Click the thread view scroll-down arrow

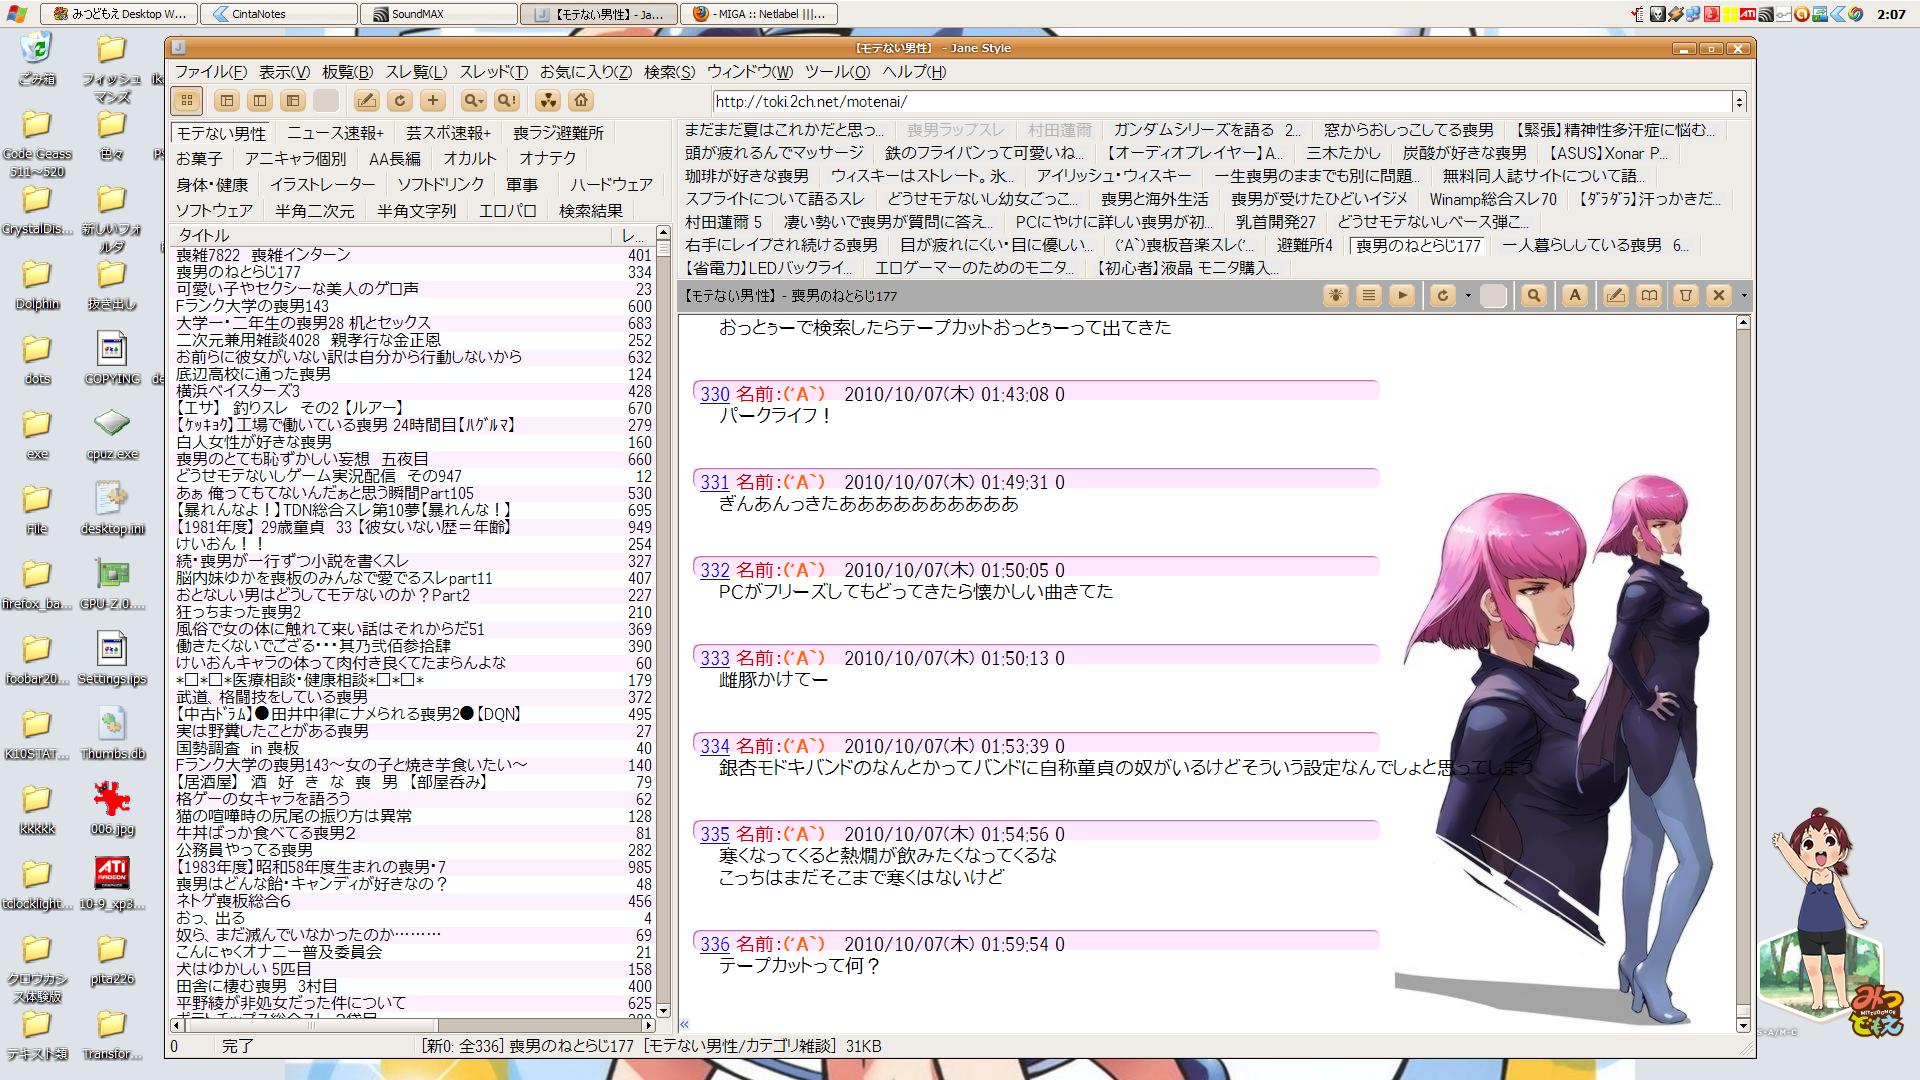click(1743, 1025)
